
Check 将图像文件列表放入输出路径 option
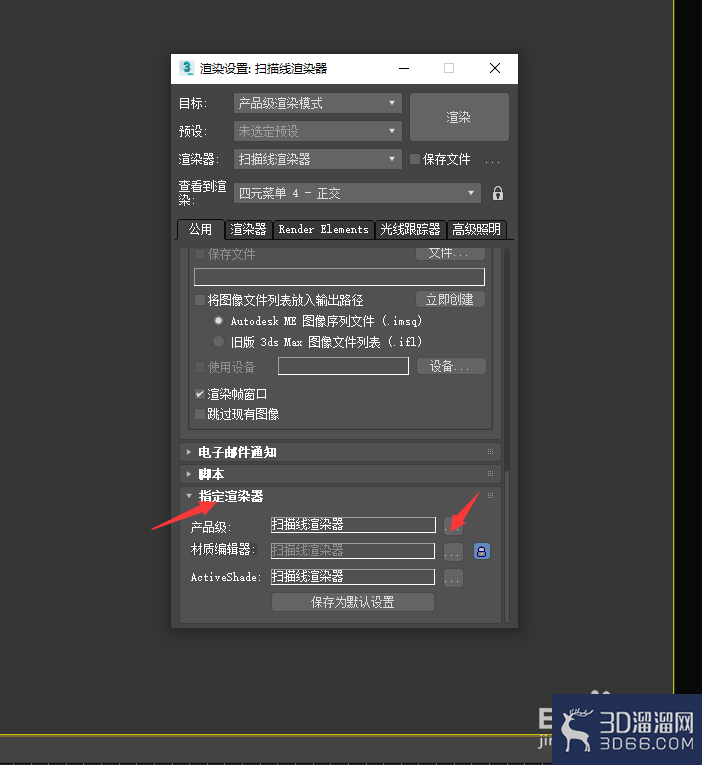199,300
